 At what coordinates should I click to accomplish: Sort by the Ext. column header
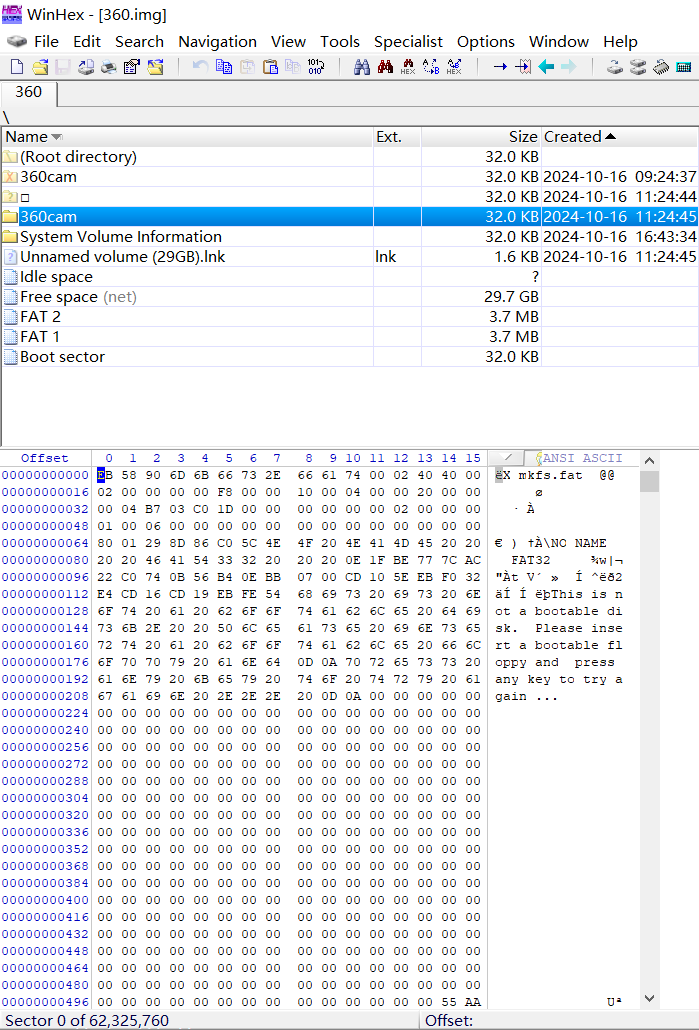397,137
